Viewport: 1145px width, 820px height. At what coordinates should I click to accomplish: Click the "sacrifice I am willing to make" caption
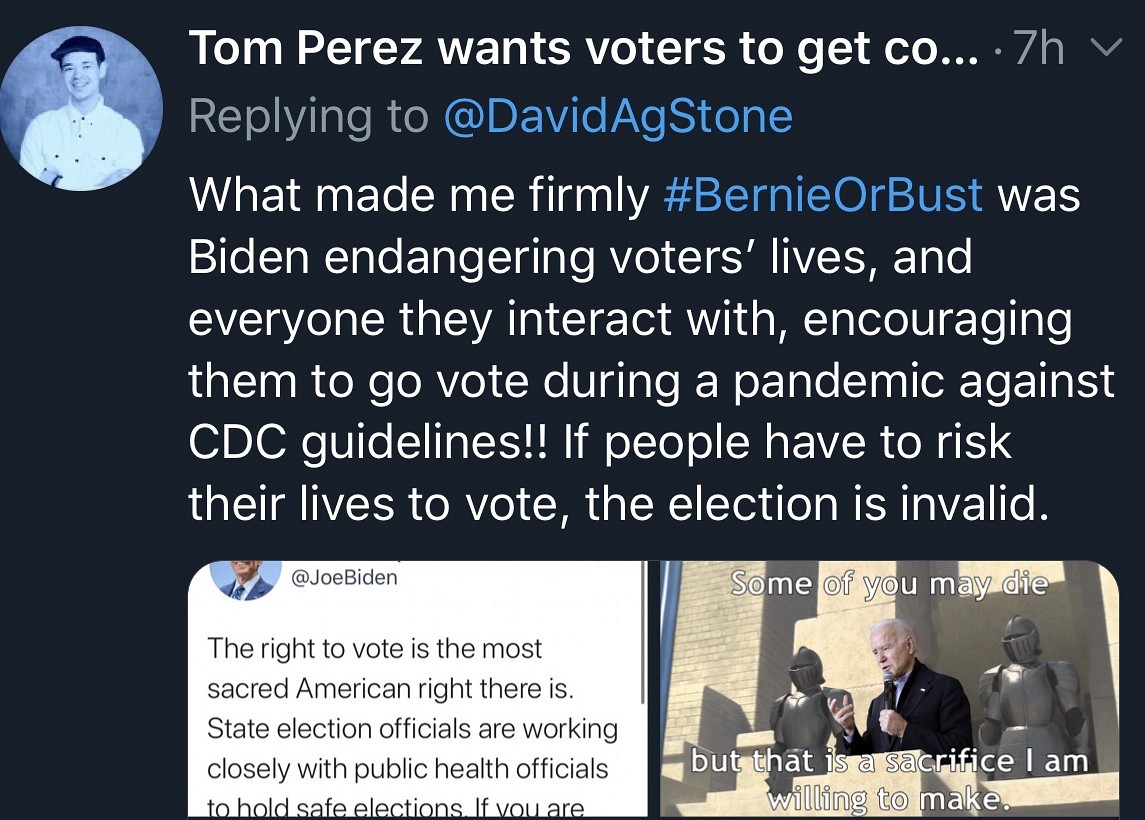tap(888, 780)
